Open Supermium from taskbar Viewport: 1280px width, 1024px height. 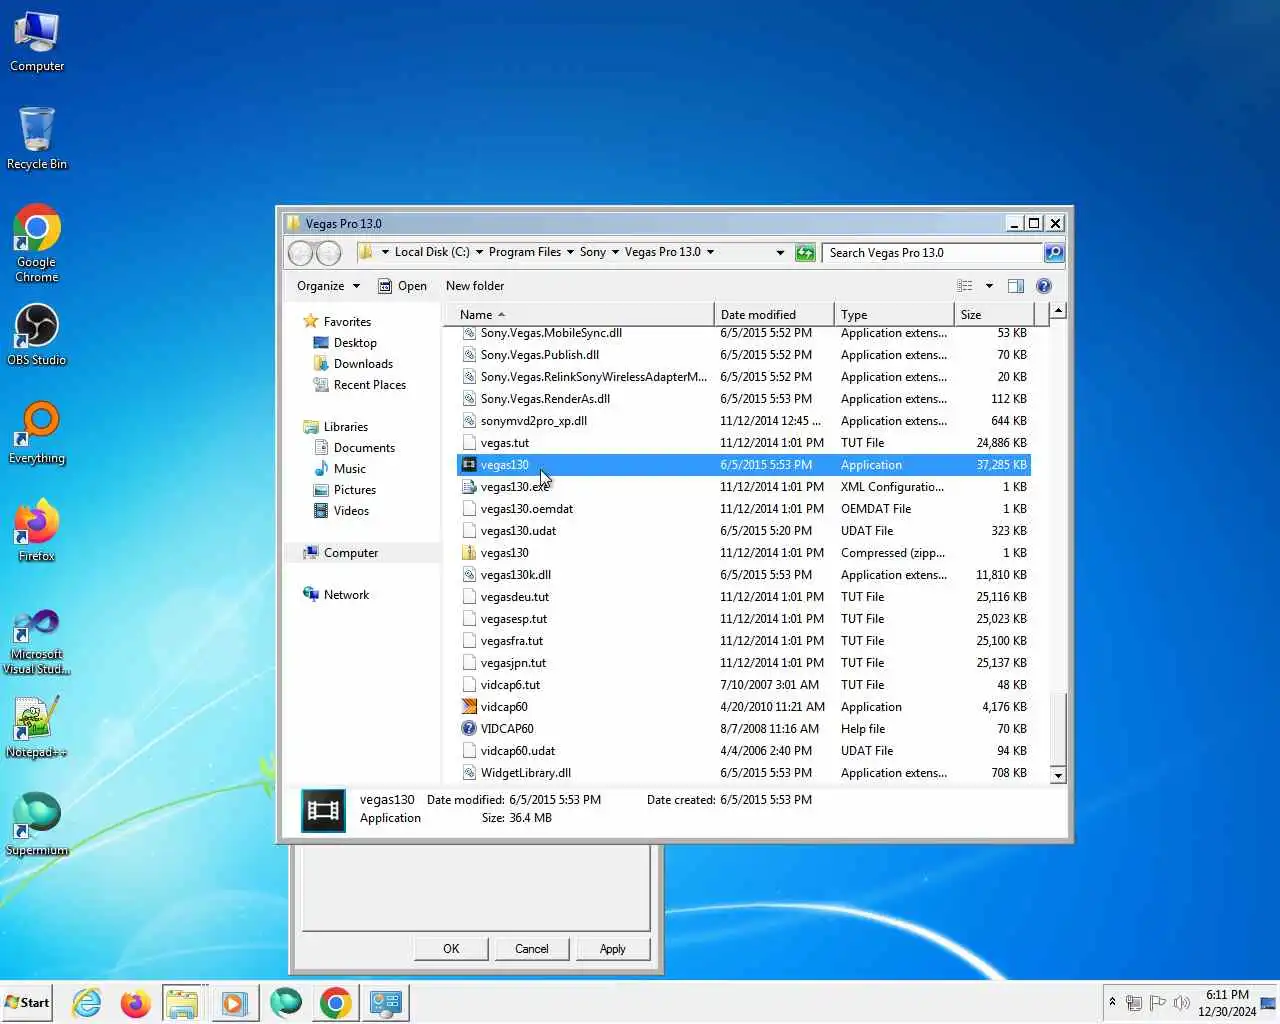(x=286, y=1002)
